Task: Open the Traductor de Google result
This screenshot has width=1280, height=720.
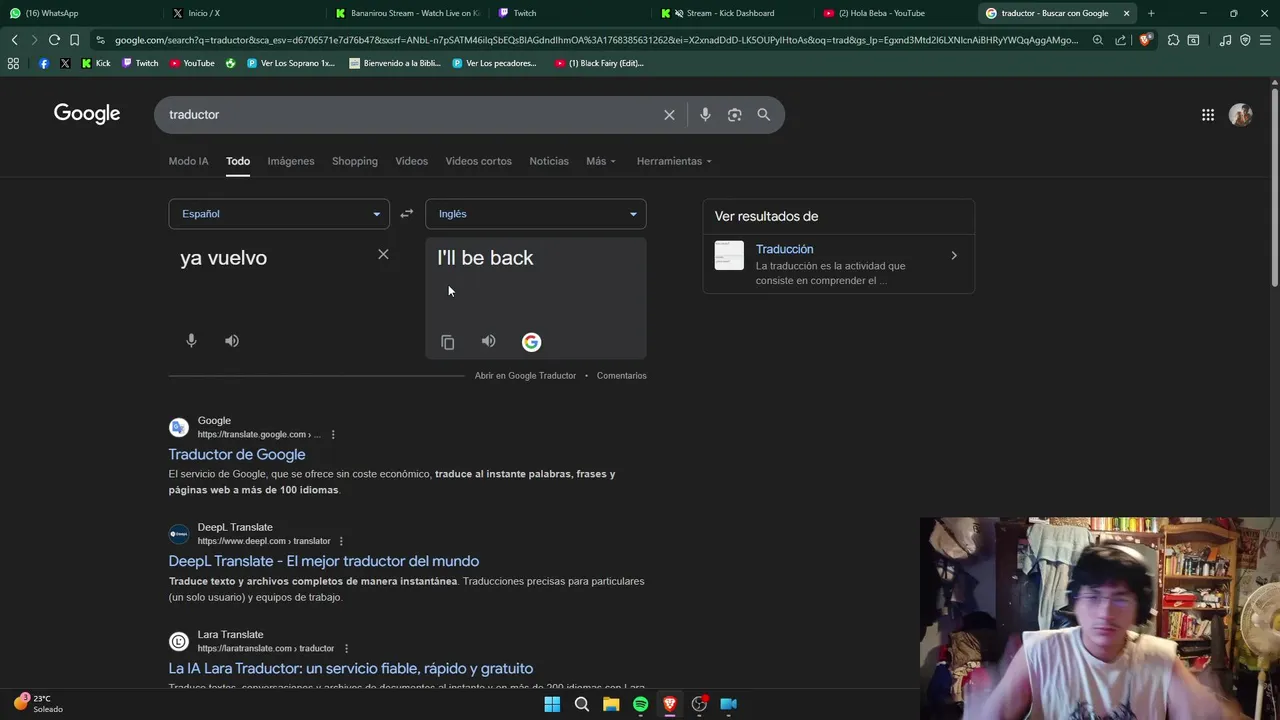Action: click(x=237, y=455)
